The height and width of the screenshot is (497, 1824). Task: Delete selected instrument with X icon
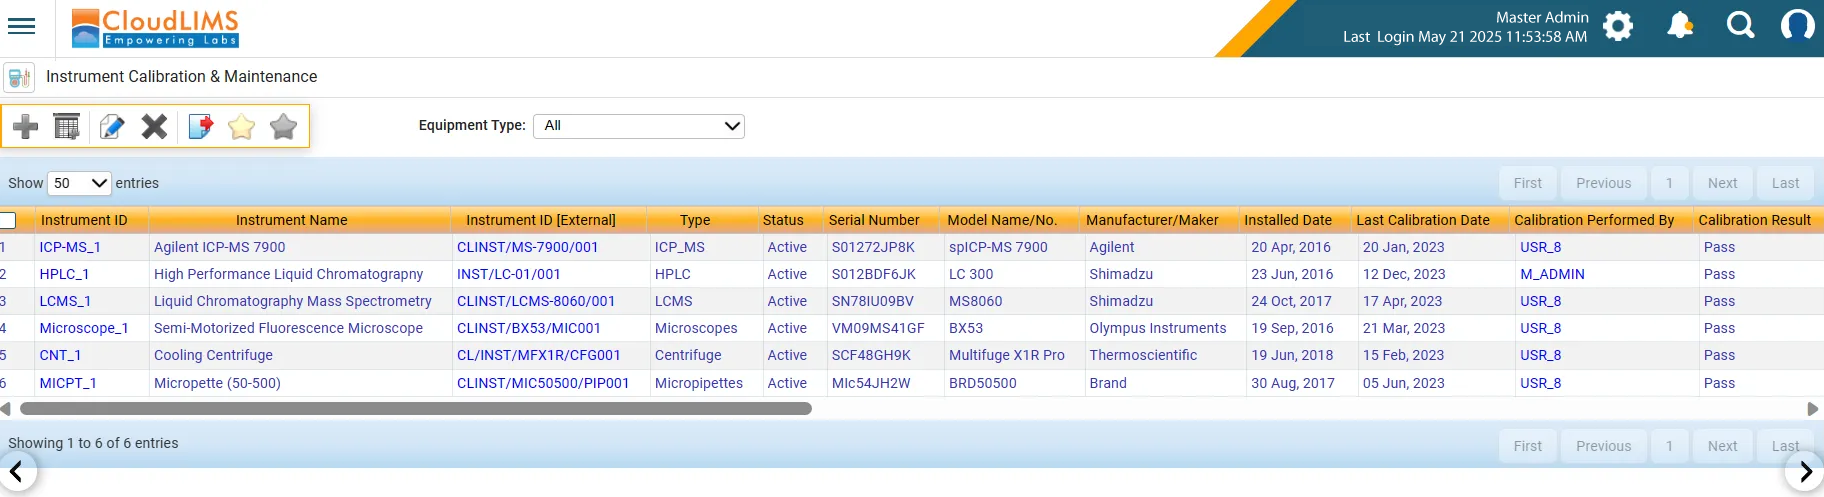pos(154,126)
